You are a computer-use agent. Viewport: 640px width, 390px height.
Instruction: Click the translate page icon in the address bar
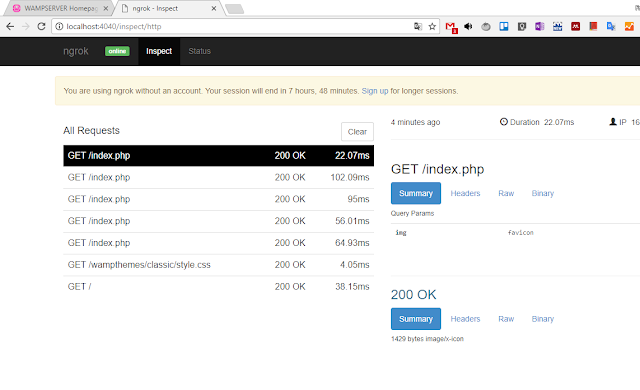tap(418, 27)
